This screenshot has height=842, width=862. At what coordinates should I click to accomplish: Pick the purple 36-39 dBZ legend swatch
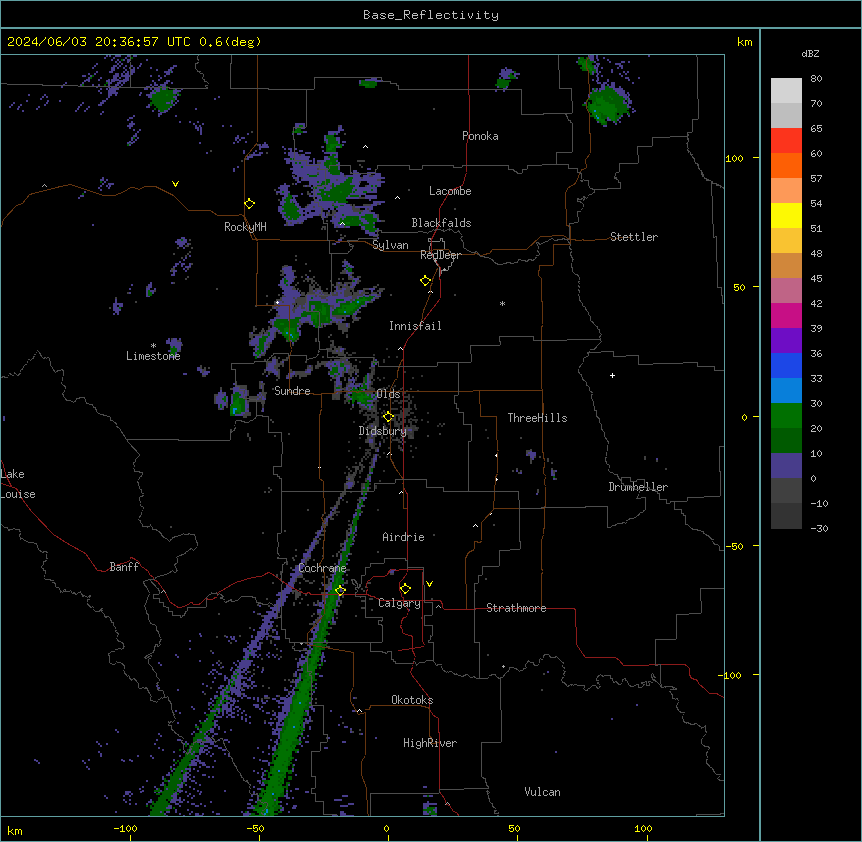786,340
